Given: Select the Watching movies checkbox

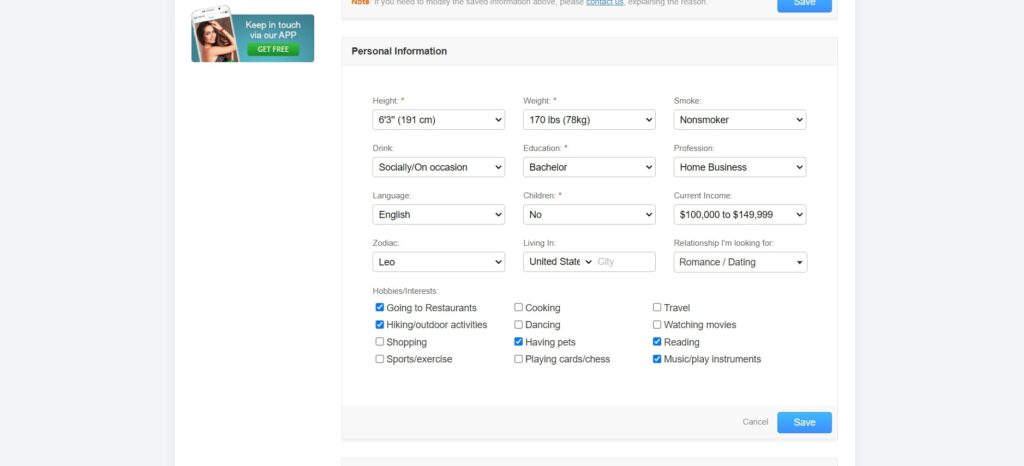Looking at the screenshot, I should point(657,325).
